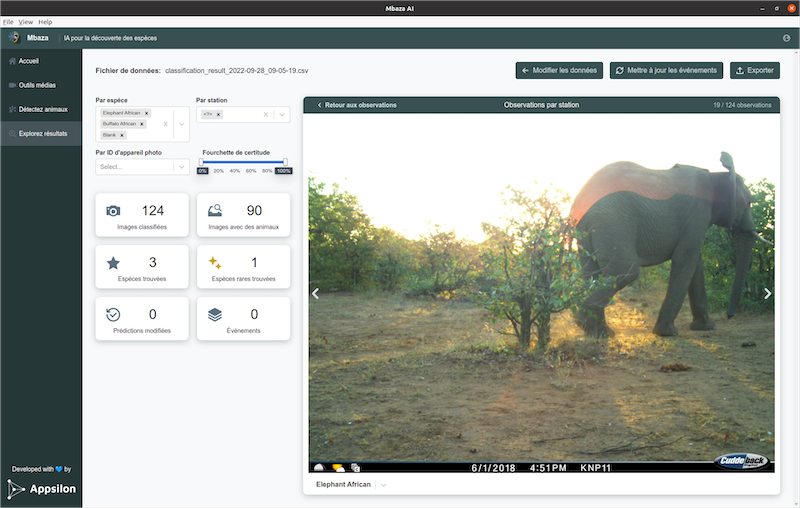Click the elephant observation photo
The width and height of the screenshot is (800, 508).
click(541, 293)
